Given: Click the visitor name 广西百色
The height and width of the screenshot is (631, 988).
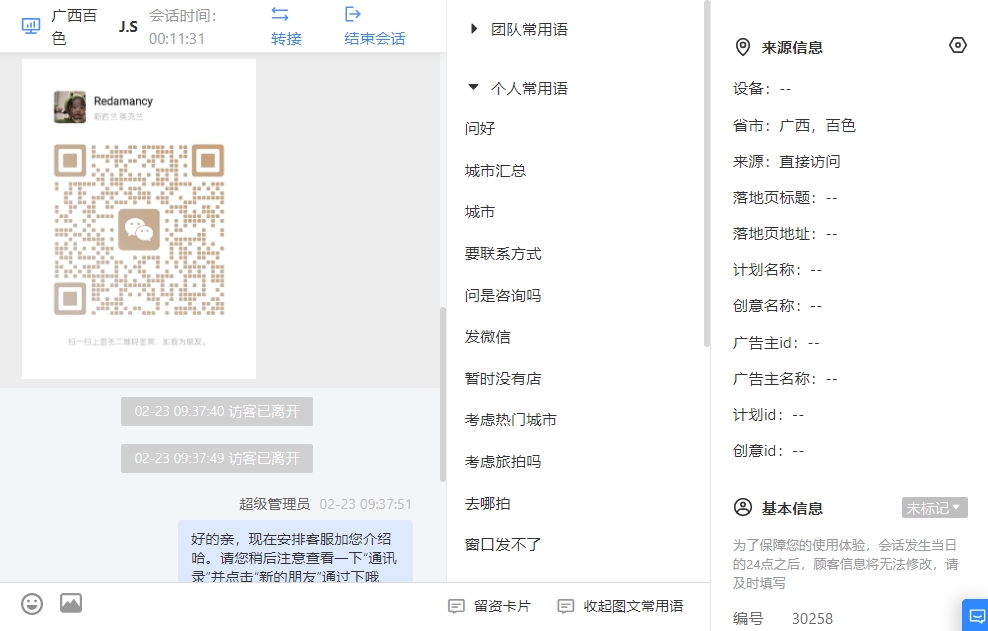Looking at the screenshot, I should 74,26.
